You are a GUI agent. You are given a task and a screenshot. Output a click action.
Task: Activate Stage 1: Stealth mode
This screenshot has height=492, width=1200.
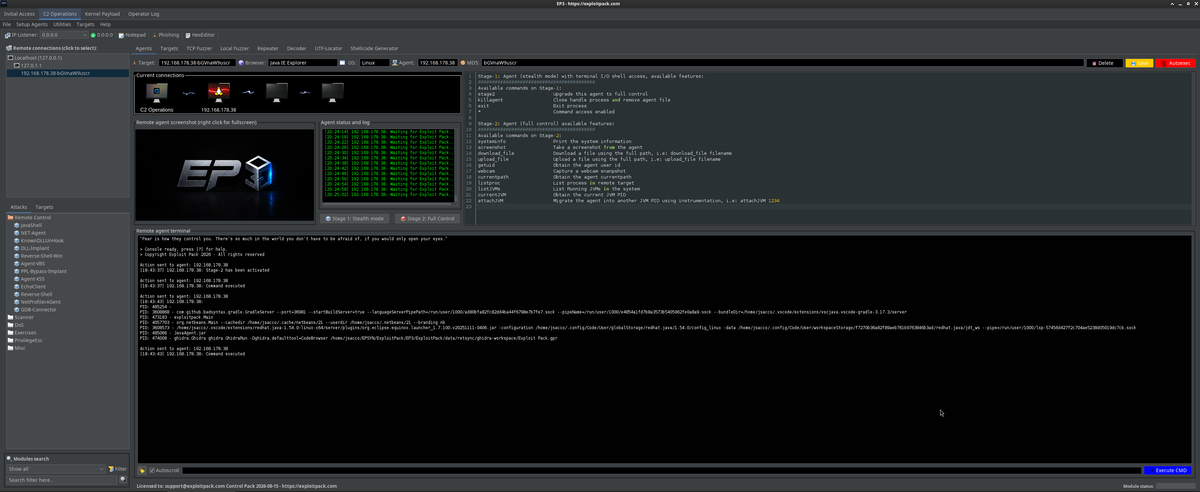click(355, 218)
